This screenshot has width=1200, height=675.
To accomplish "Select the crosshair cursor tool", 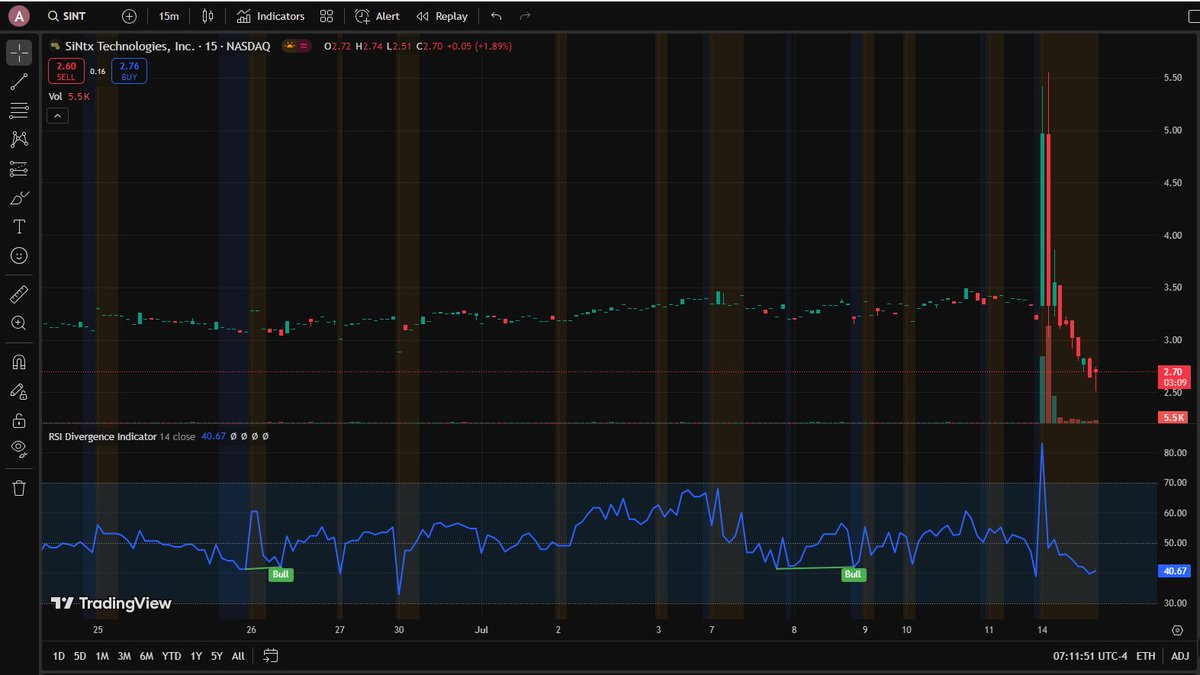I will coord(19,52).
